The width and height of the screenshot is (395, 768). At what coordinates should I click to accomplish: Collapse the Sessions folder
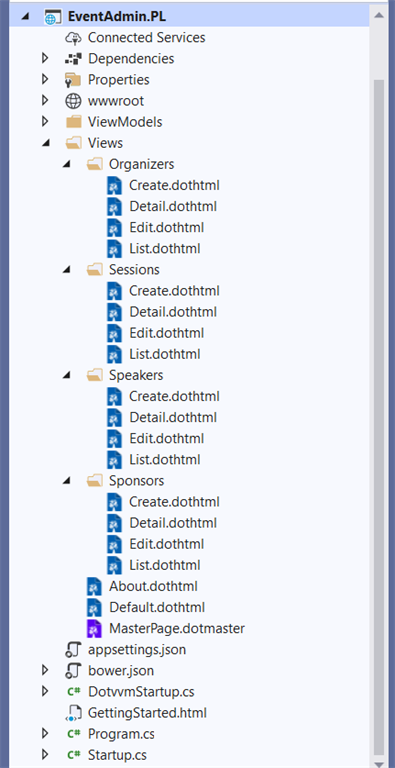[x=67, y=270]
